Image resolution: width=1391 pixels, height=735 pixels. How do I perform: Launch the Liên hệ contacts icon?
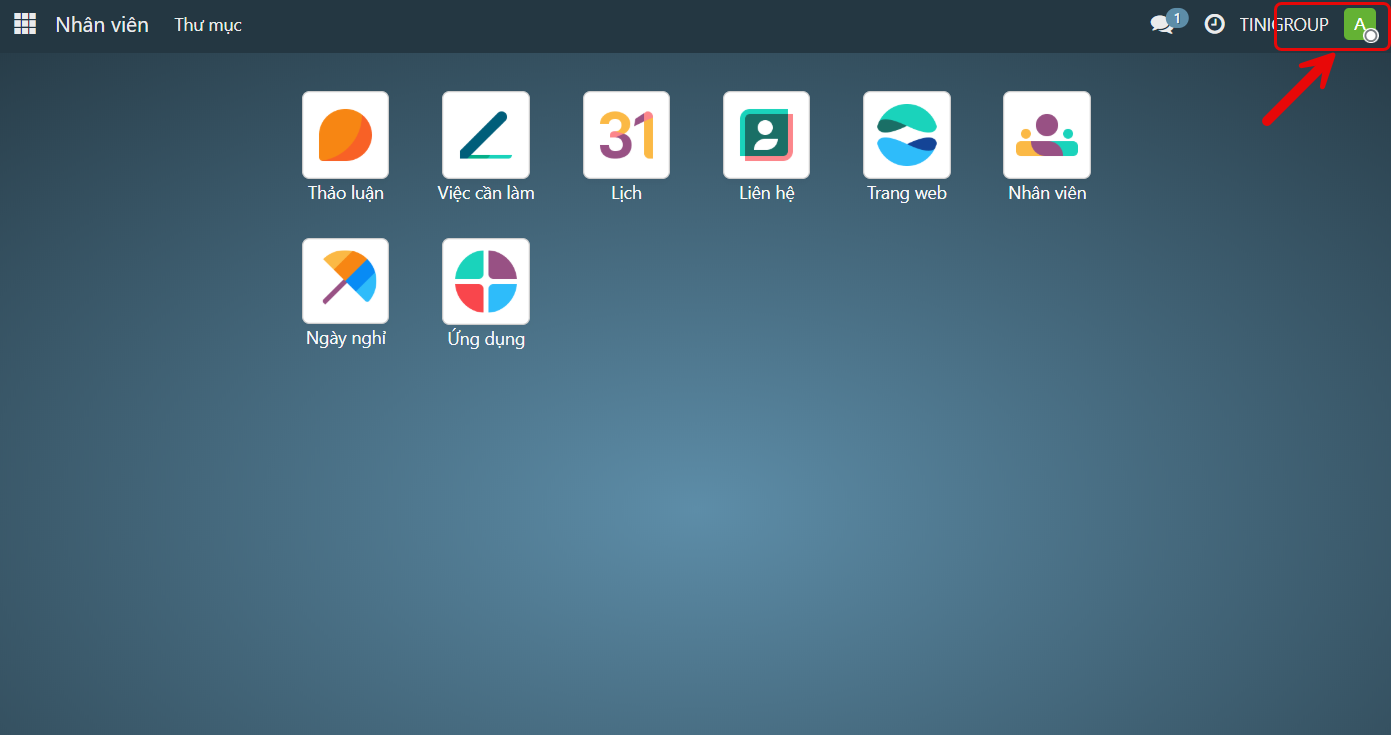coord(766,135)
